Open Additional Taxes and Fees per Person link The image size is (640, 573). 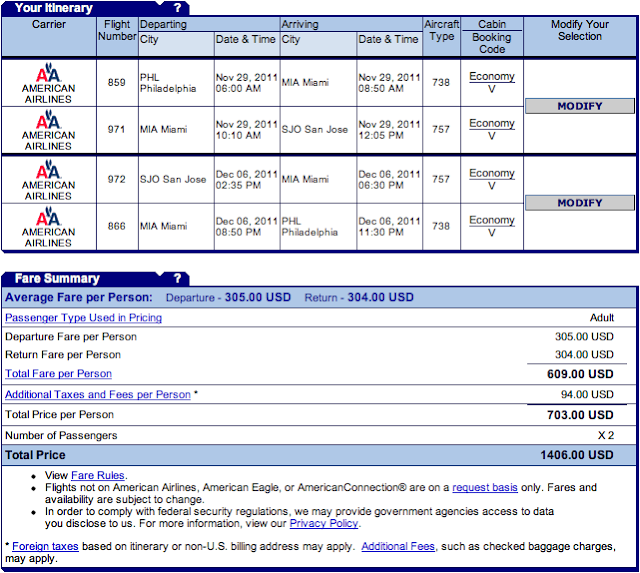(98, 394)
